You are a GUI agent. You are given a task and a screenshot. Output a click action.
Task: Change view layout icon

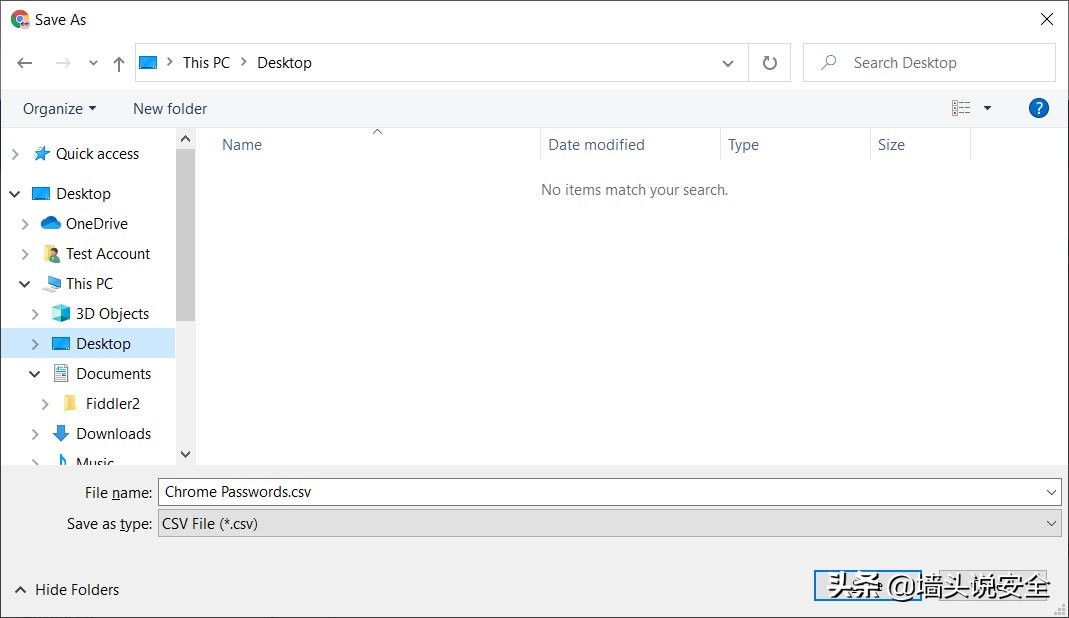click(961, 108)
